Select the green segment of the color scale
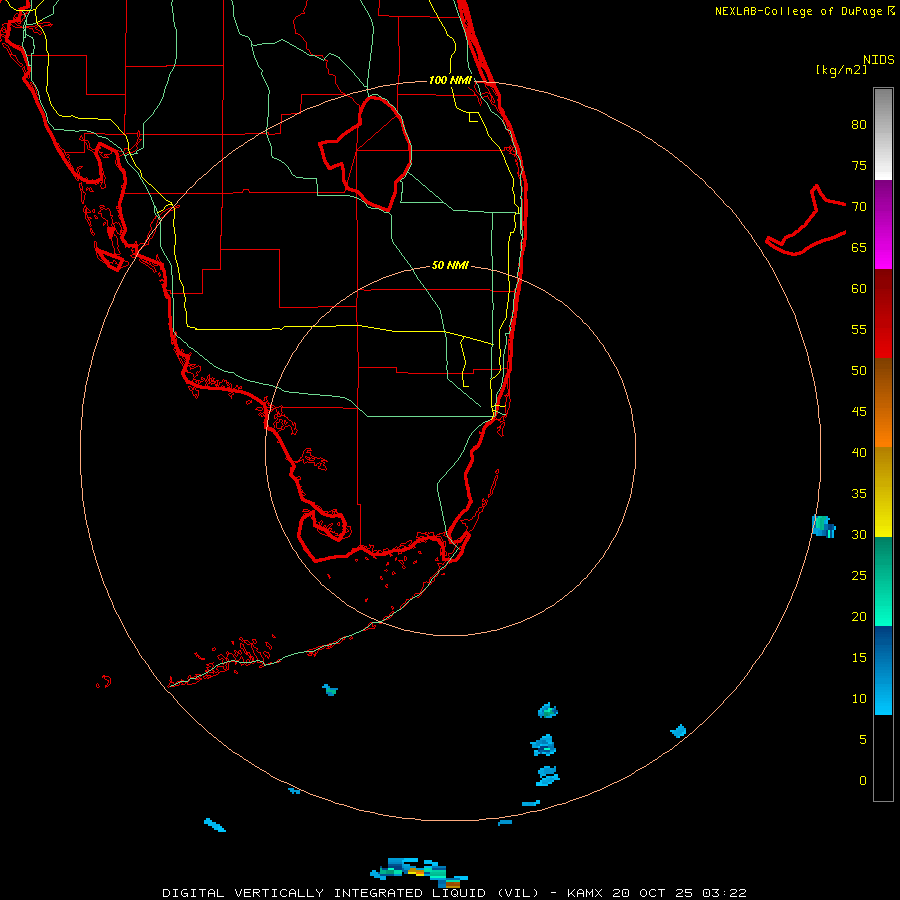 [883, 581]
